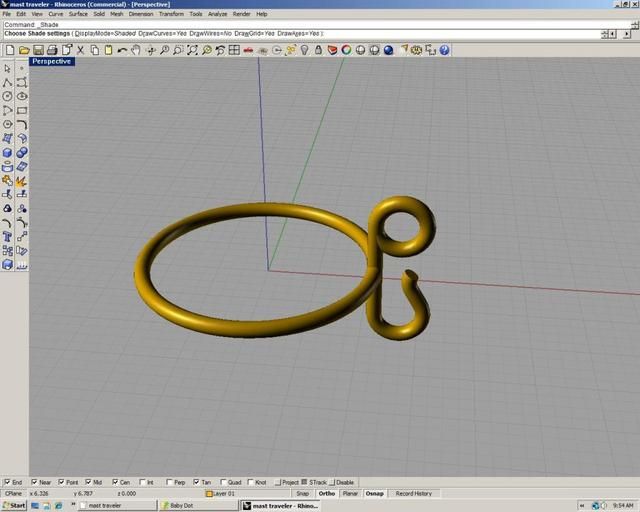This screenshot has height=512, width=640.
Task: Toggle the Near osnap checkbox
Action: click(34, 482)
